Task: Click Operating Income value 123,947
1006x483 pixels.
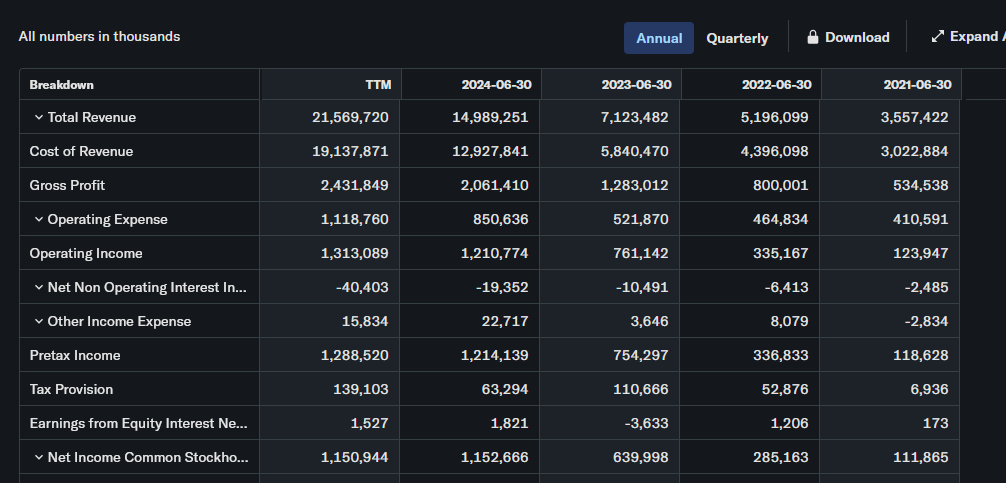Action: 921,253
